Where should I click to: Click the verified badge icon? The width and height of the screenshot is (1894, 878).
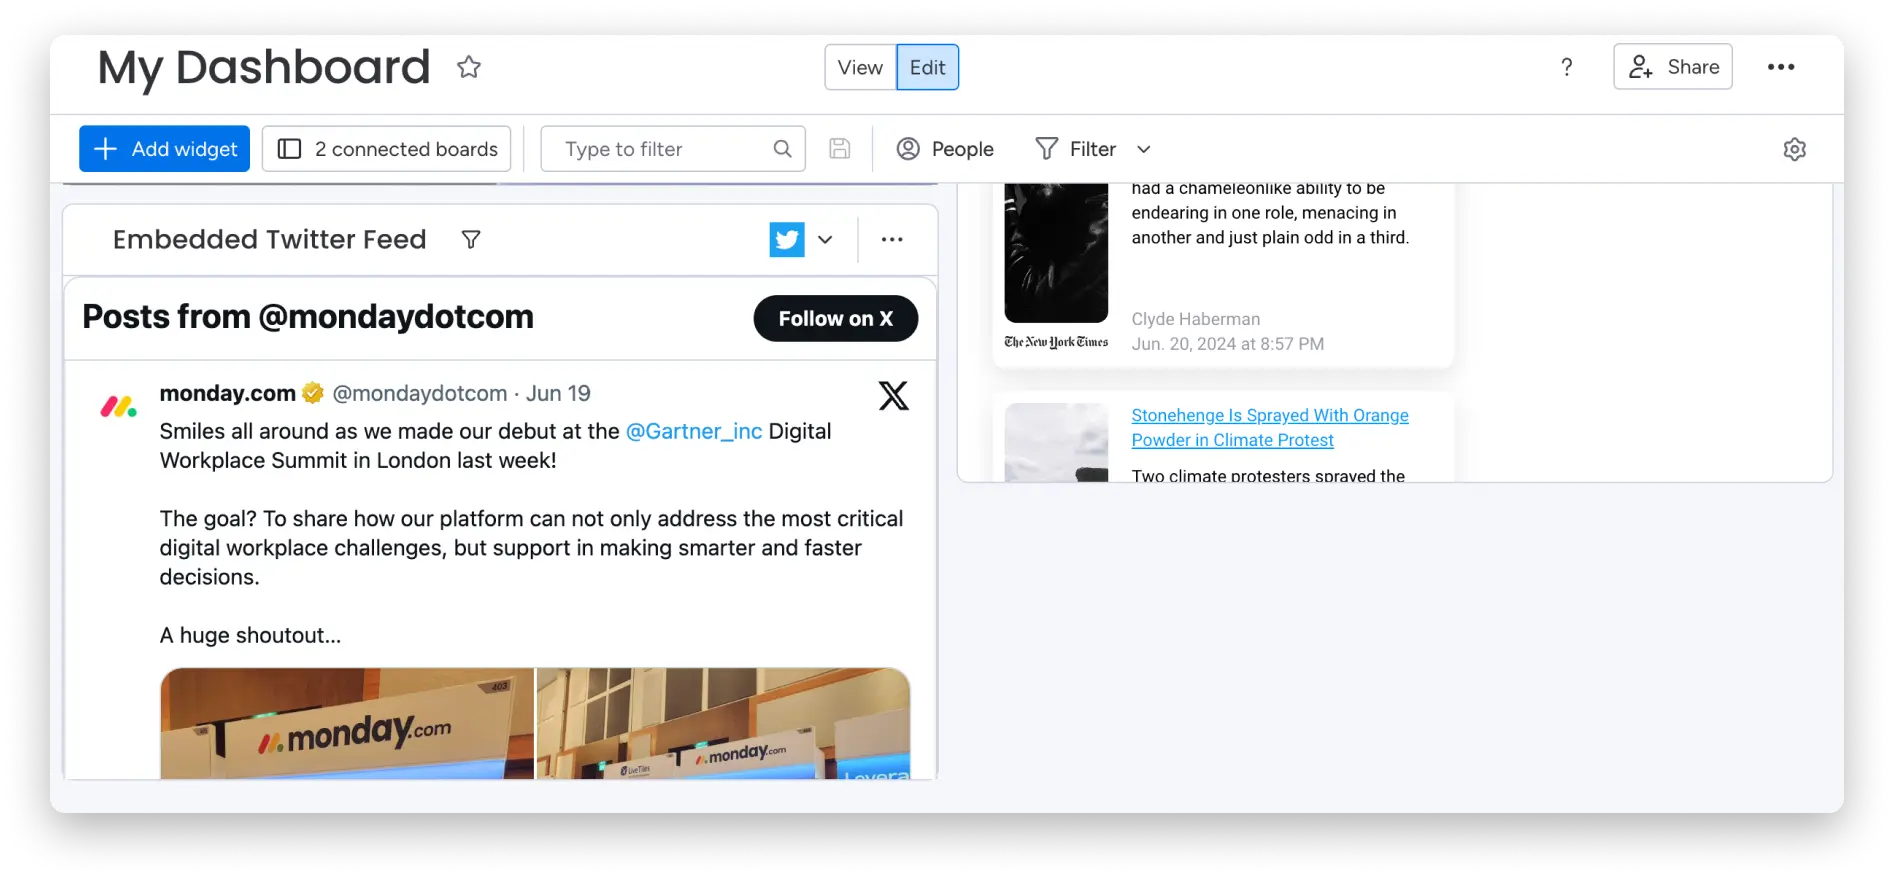click(313, 394)
